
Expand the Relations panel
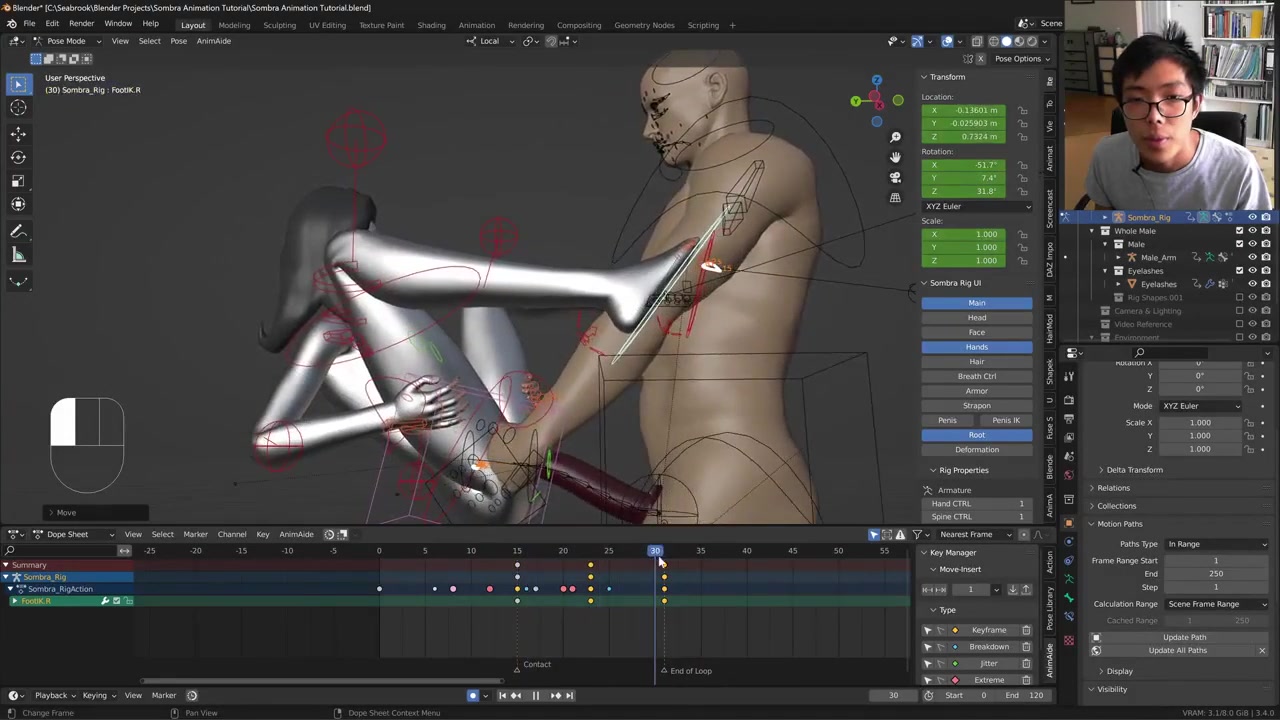click(1113, 488)
